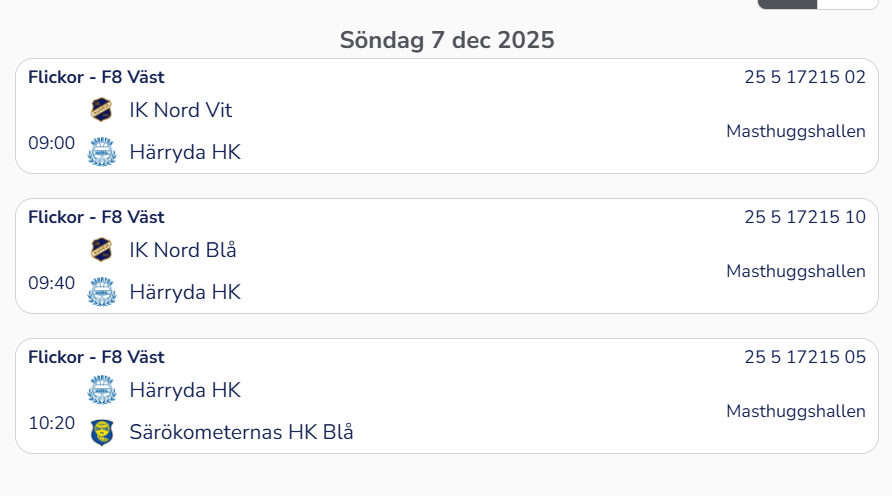Click the IK Nord Blå team logo
The height and width of the screenshot is (496, 892).
(x=102, y=250)
